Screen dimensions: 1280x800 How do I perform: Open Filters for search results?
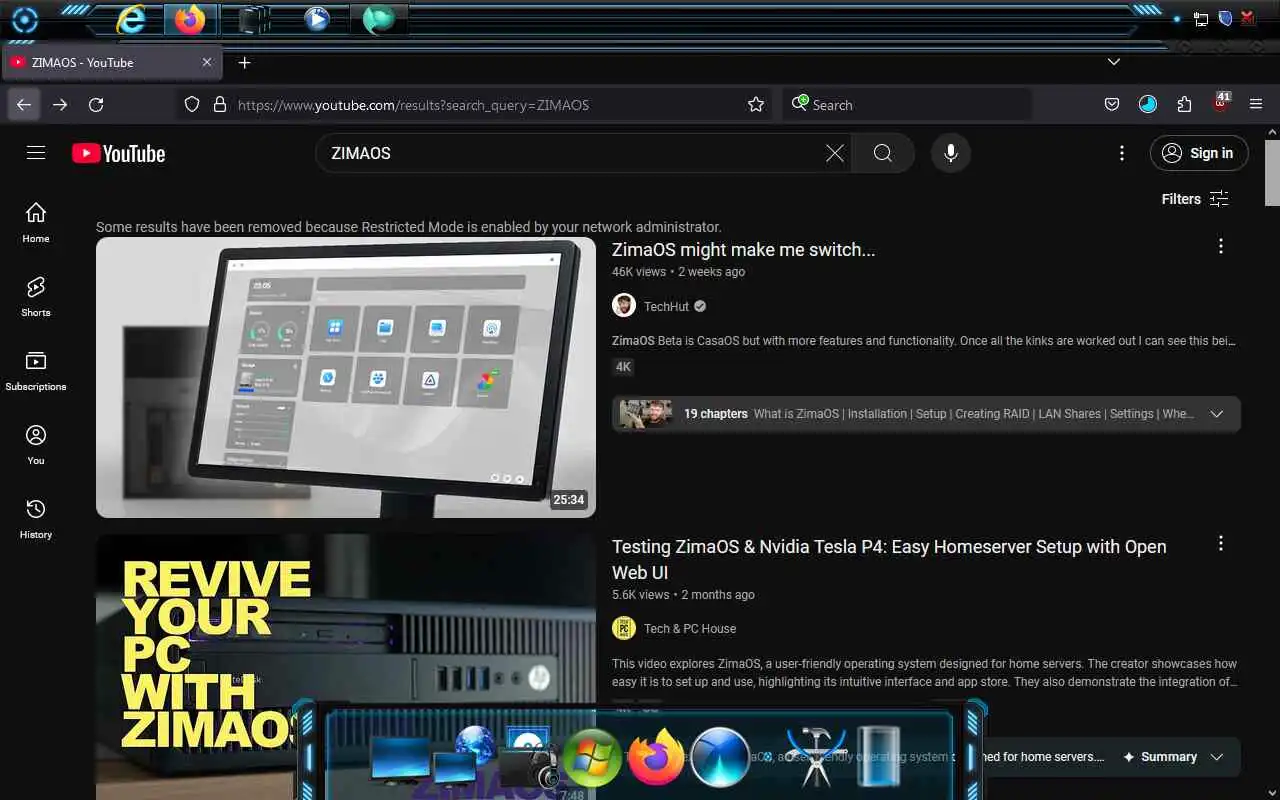point(1195,199)
